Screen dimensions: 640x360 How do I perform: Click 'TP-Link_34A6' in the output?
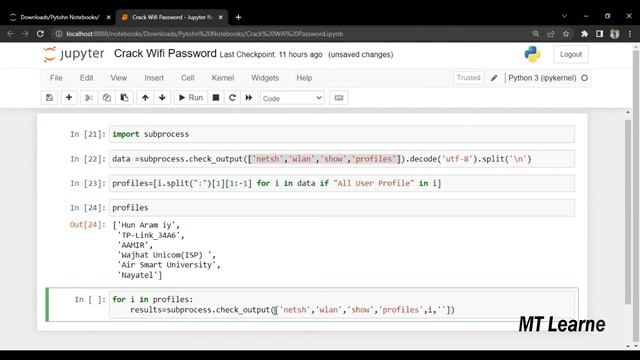pyautogui.click(x=150, y=235)
